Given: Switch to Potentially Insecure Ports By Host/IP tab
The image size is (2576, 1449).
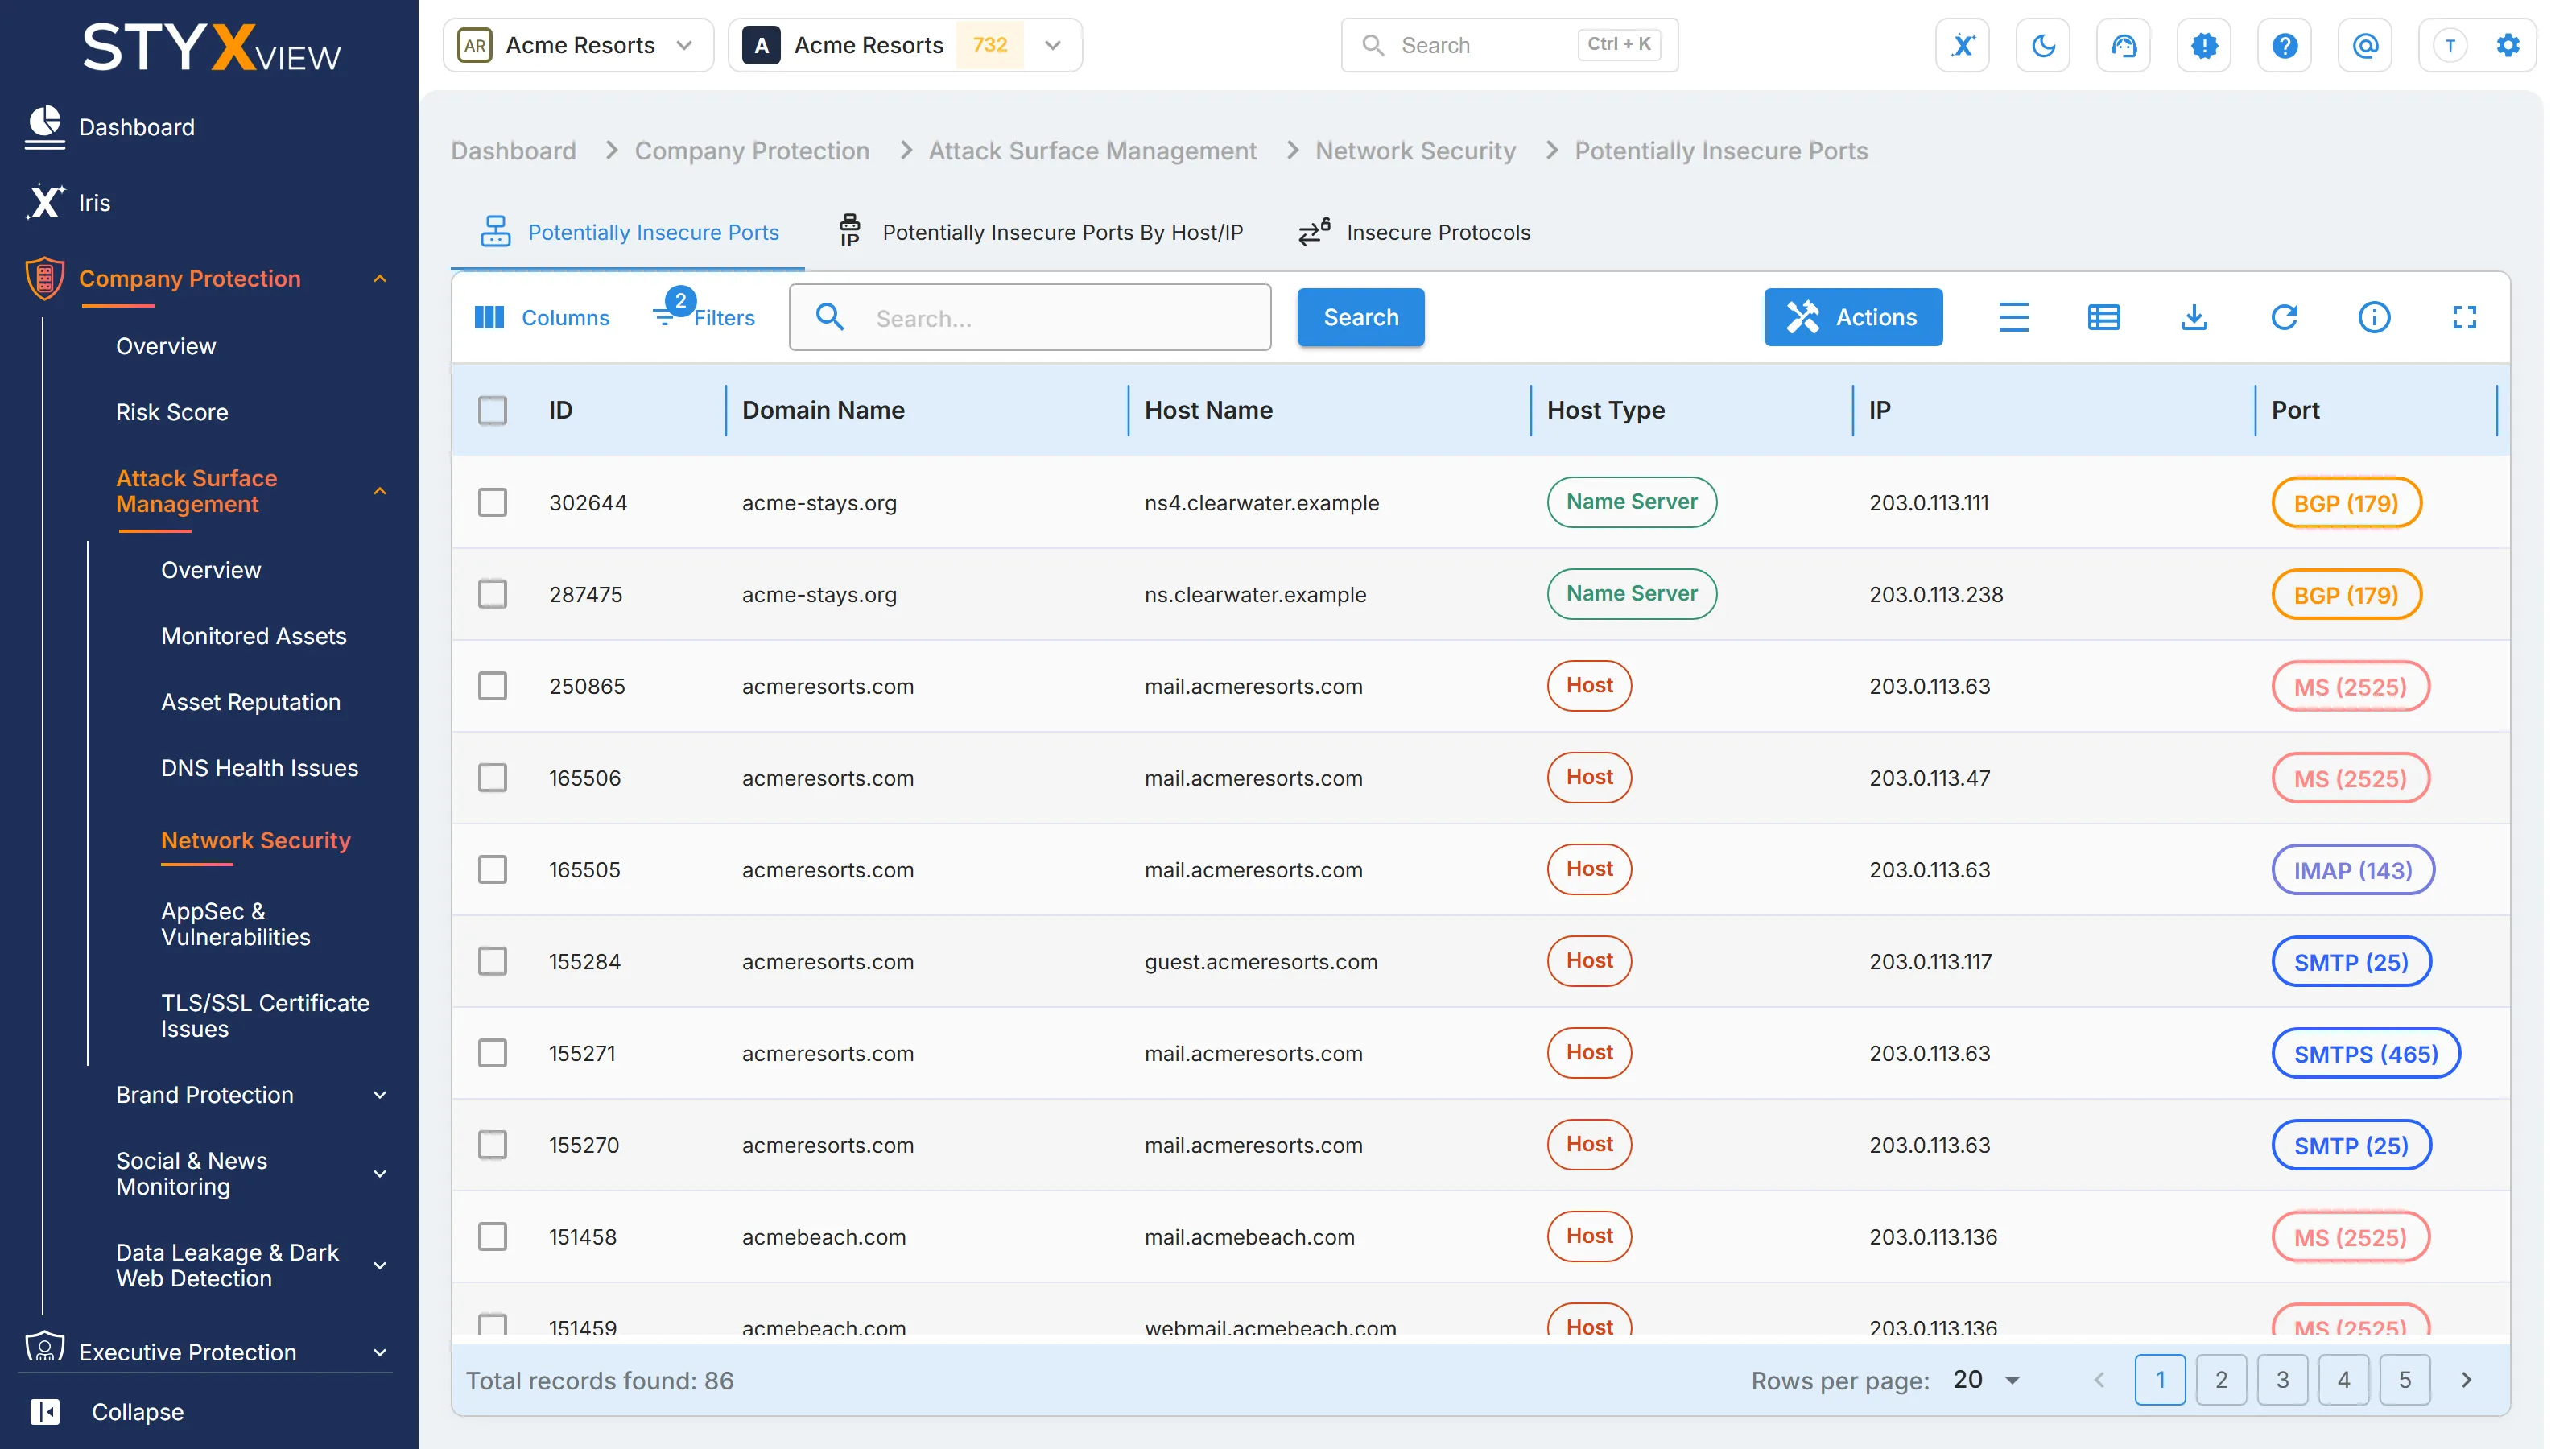Looking at the screenshot, I should coord(1040,232).
